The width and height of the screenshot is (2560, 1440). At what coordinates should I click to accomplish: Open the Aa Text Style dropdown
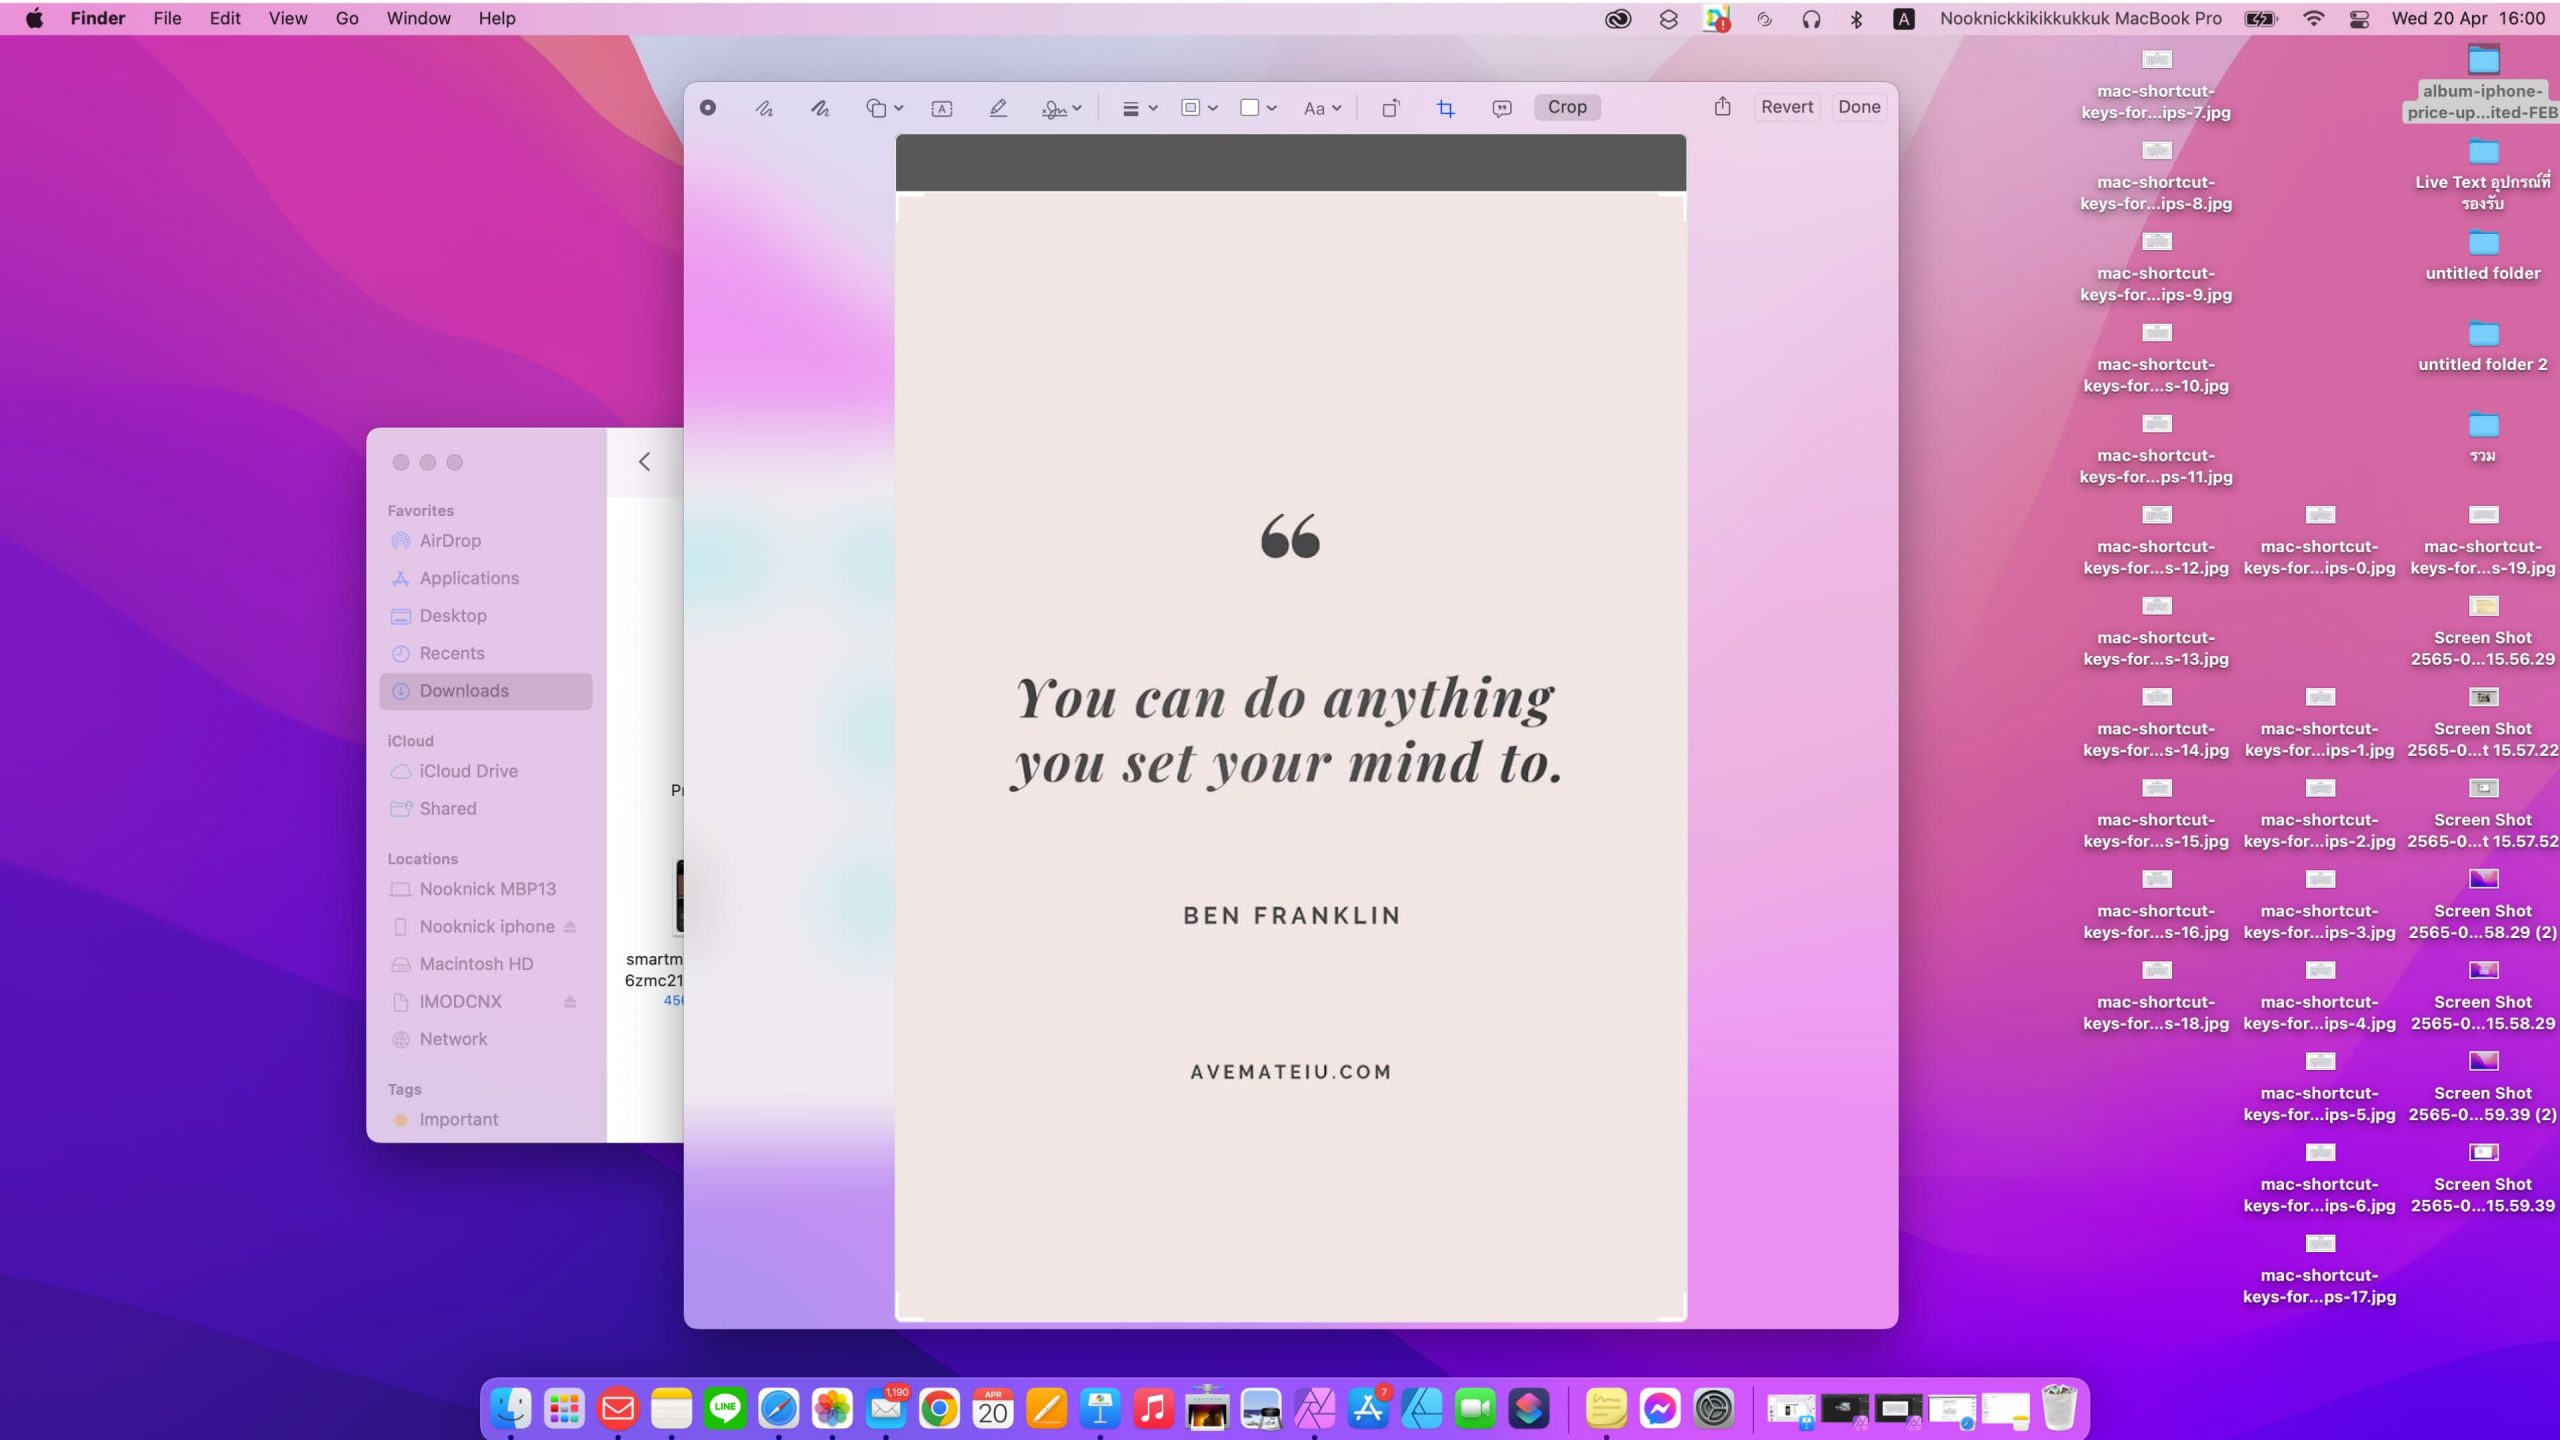click(1322, 108)
